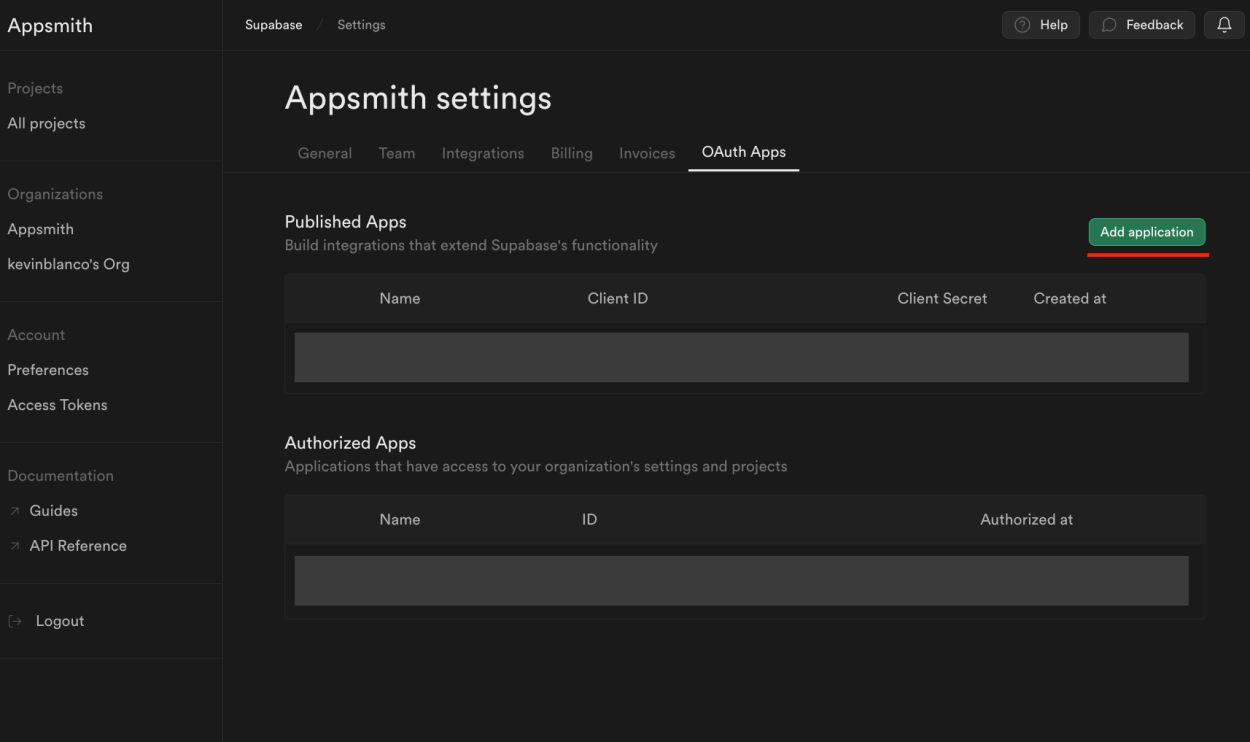Screen dimensions: 1250x742
Task: Select kevinblanco's Org organization
Action: pyautogui.click(x=68, y=263)
